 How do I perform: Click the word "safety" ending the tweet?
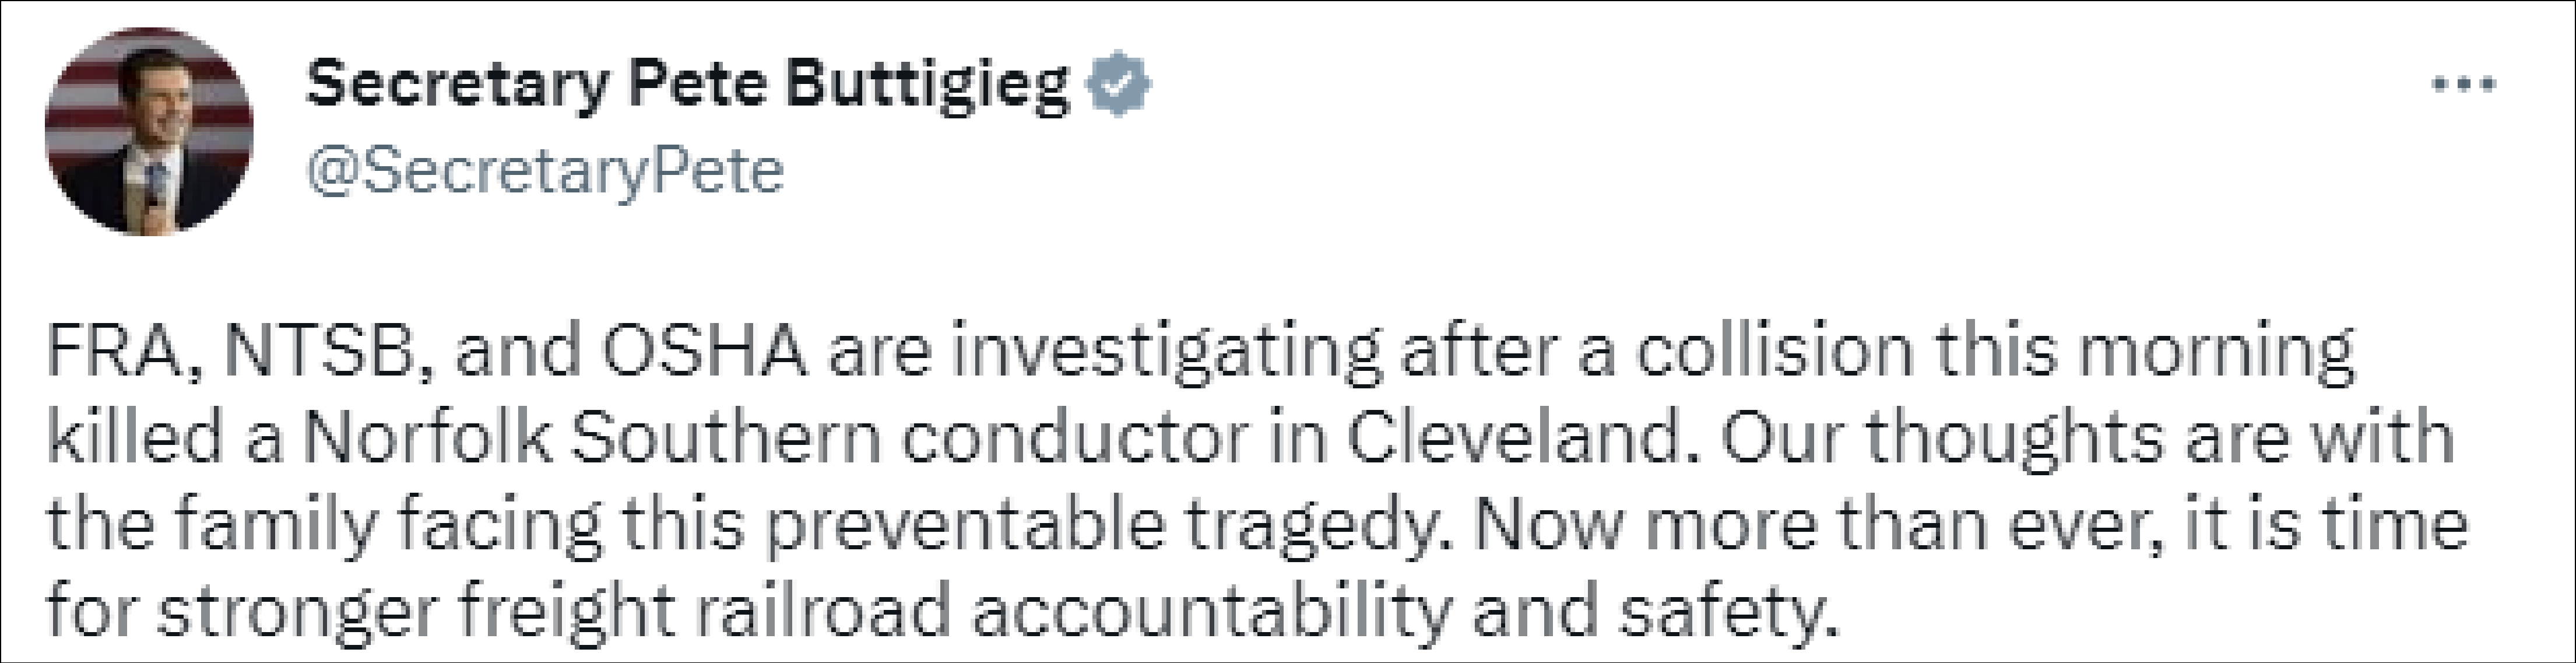click(x=1726, y=610)
